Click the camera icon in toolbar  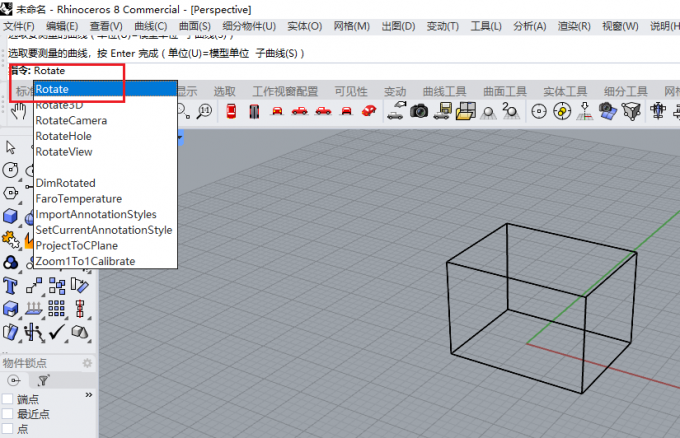419,111
